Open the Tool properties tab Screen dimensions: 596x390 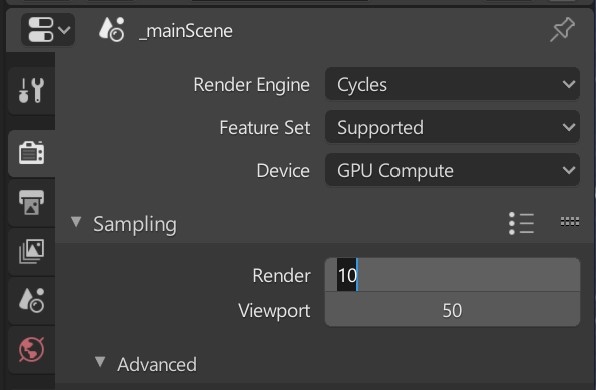tap(32, 90)
